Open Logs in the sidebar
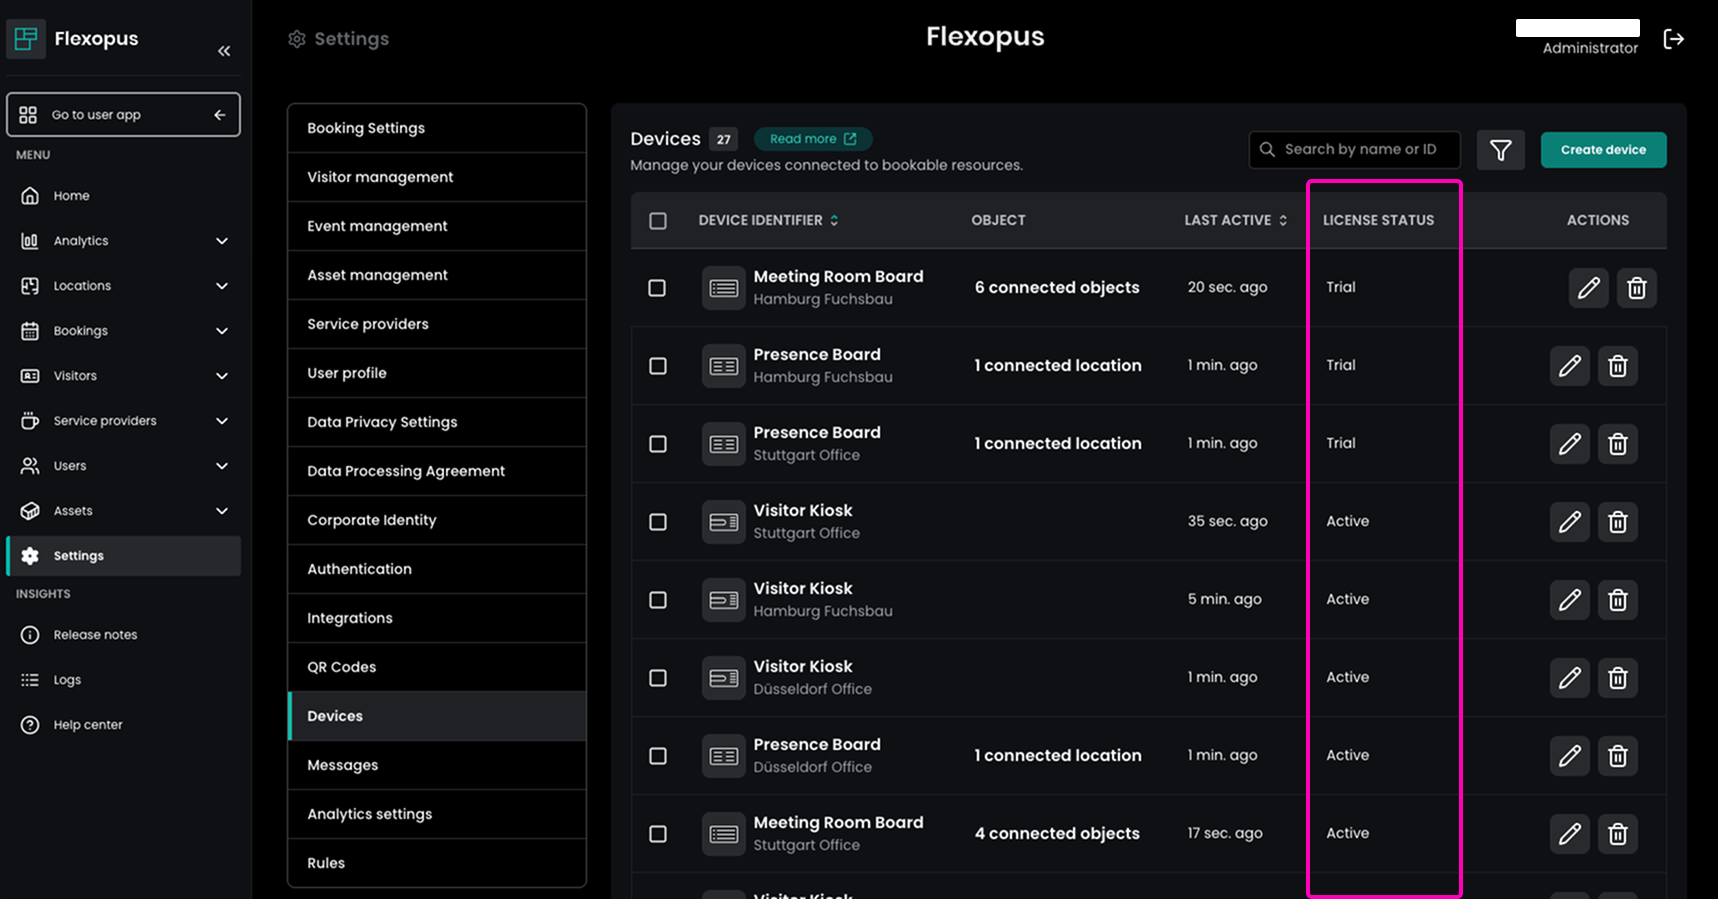Screen dimensions: 1718x899 124,680
